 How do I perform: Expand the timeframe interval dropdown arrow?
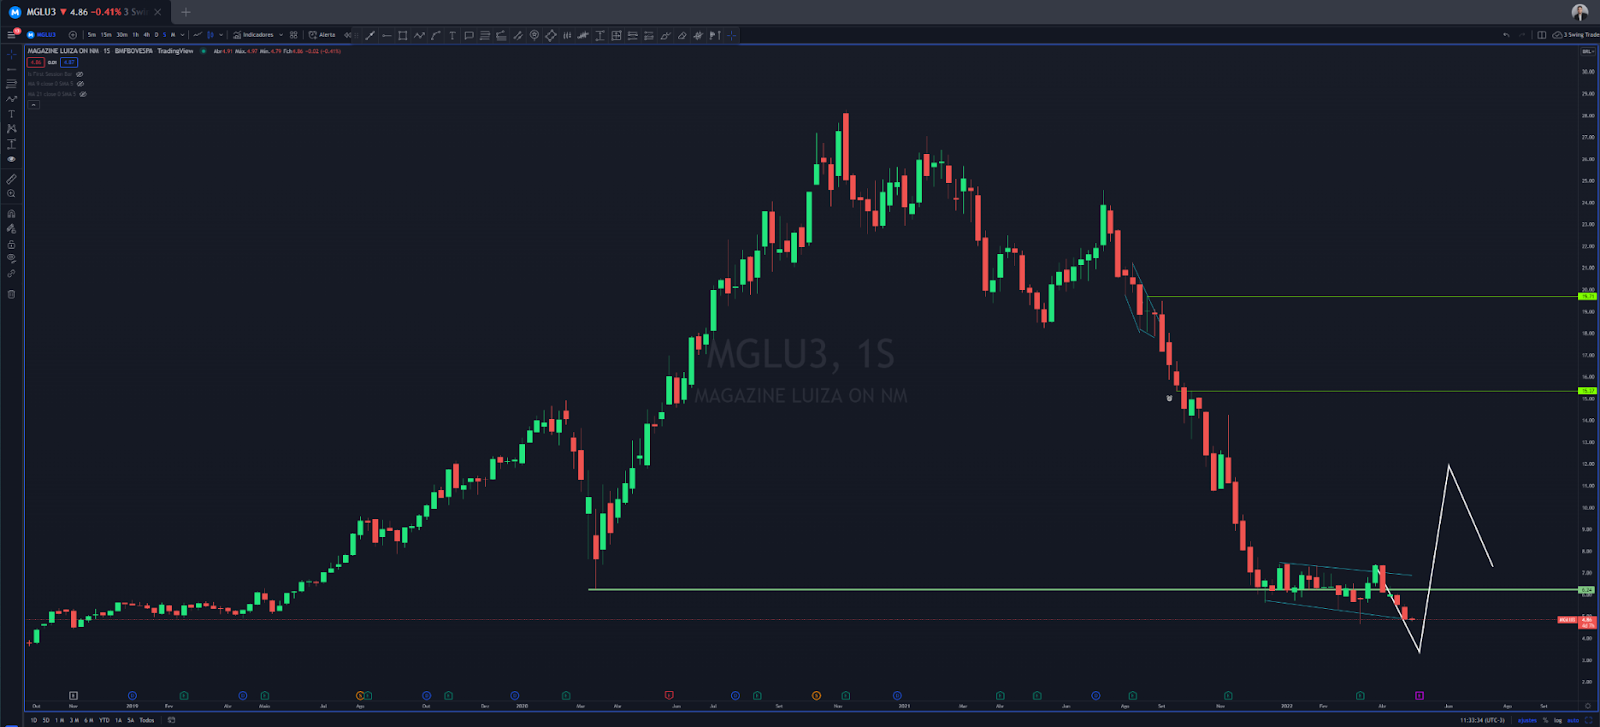(x=182, y=35)
